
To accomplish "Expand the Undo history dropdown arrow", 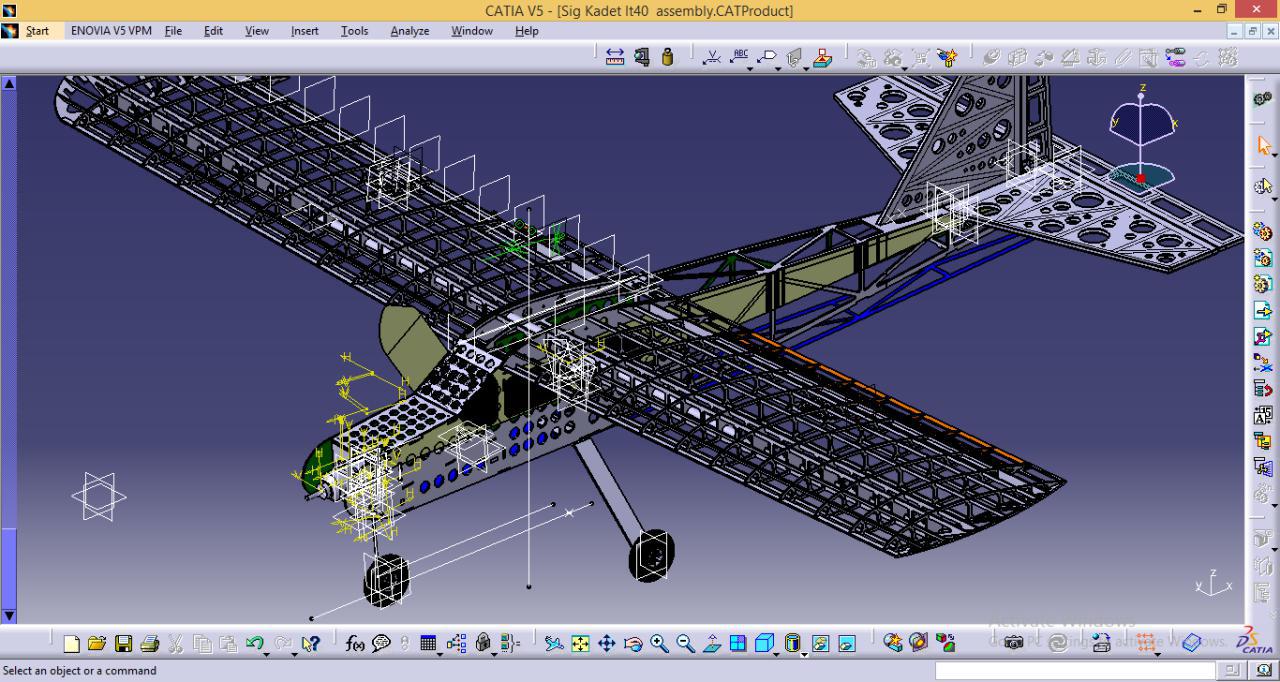I will 266,654.
